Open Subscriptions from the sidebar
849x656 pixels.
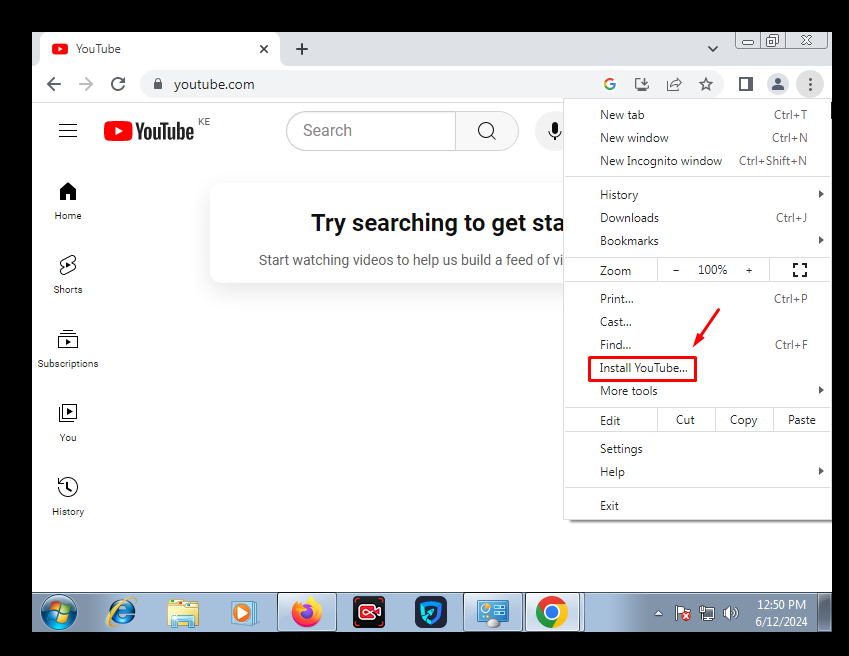tap(68, 349)
